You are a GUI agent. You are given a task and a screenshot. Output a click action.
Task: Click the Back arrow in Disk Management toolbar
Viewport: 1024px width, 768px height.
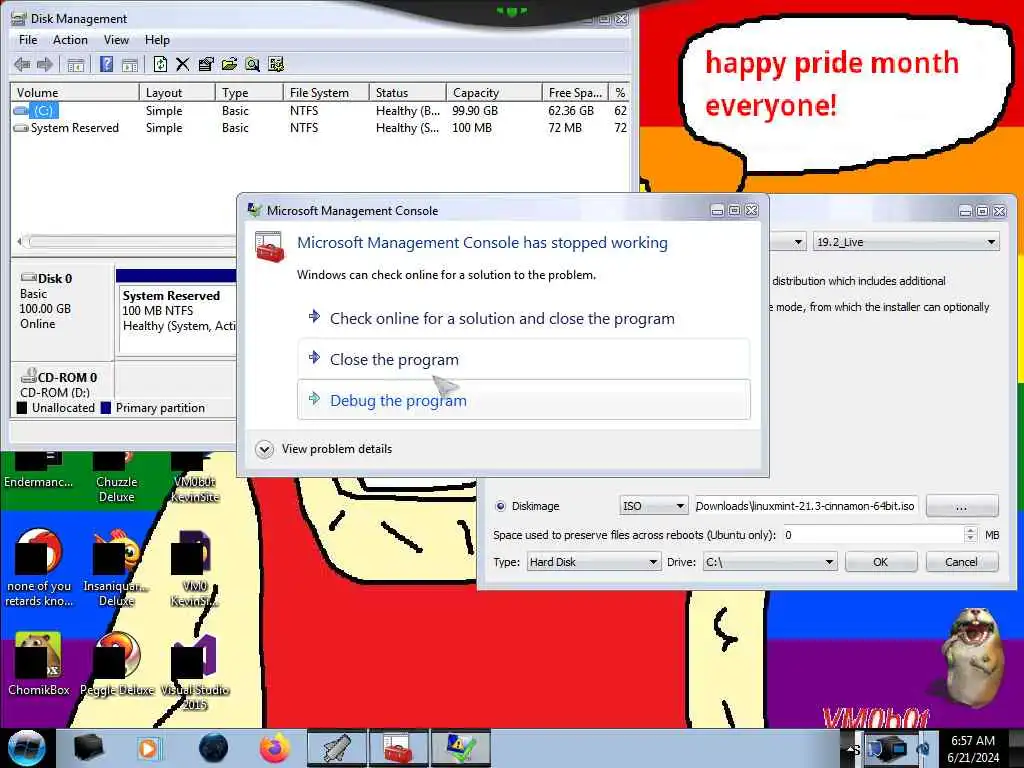[22, 64]
